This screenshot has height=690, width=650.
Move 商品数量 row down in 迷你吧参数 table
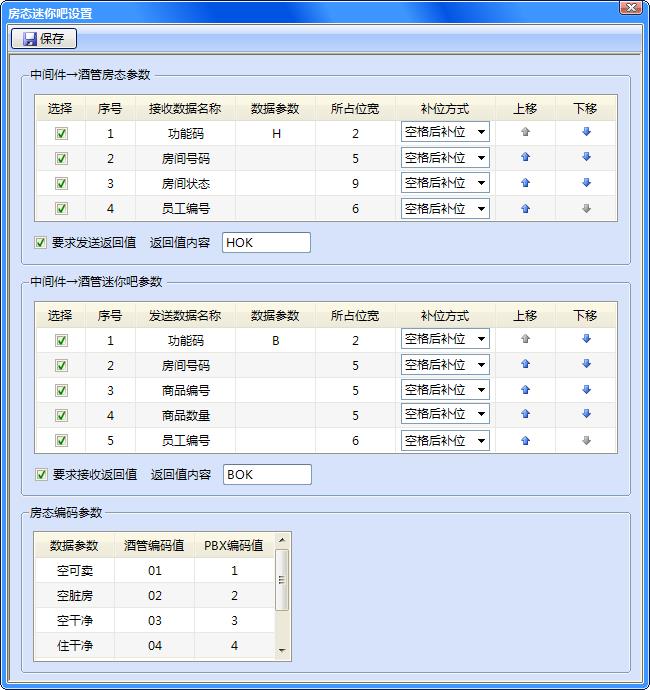(x=586, y=415)
